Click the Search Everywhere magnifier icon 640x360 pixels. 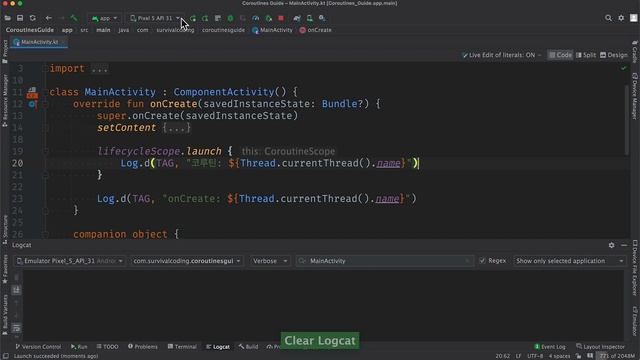(609, 18)
